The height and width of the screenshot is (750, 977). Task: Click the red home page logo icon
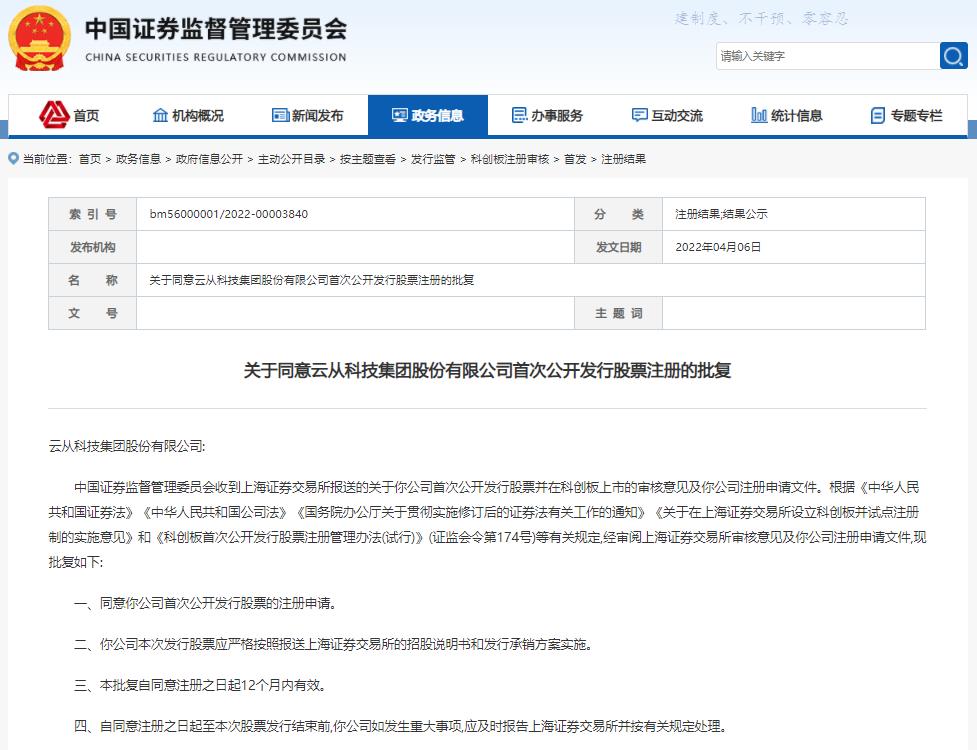click(54, 115)
